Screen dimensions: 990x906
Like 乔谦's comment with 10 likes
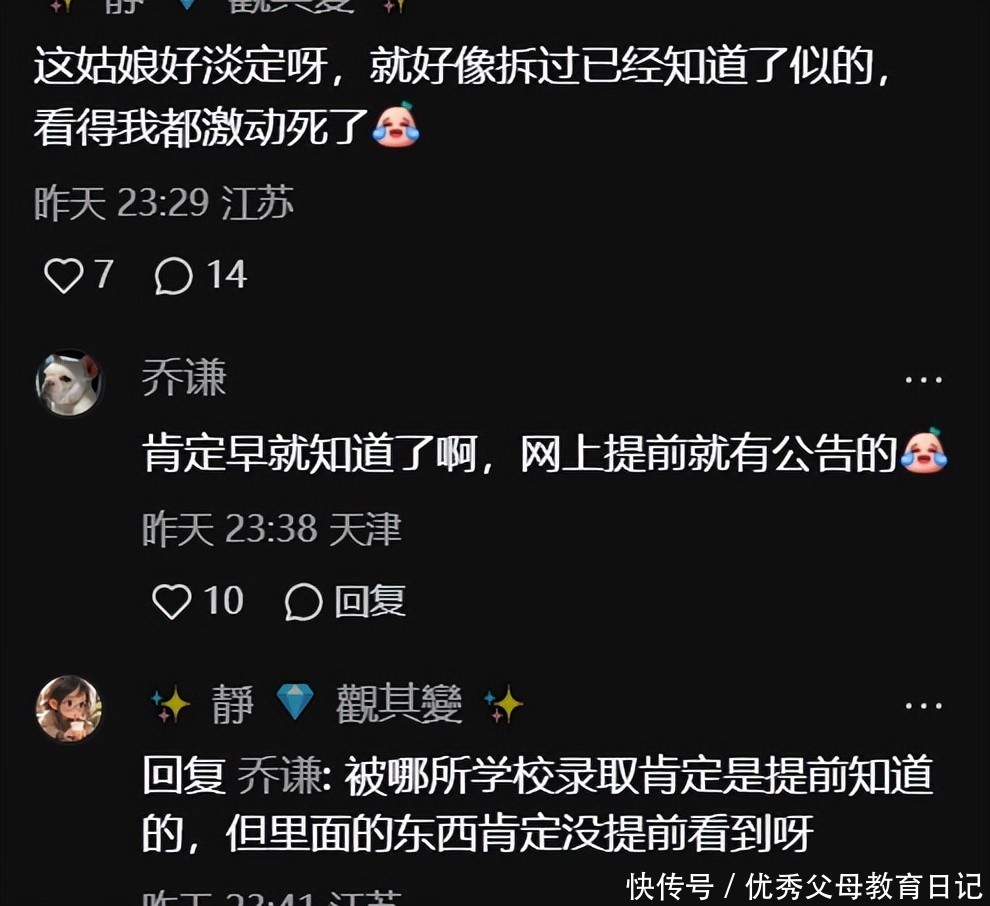[x=172, y=600]
